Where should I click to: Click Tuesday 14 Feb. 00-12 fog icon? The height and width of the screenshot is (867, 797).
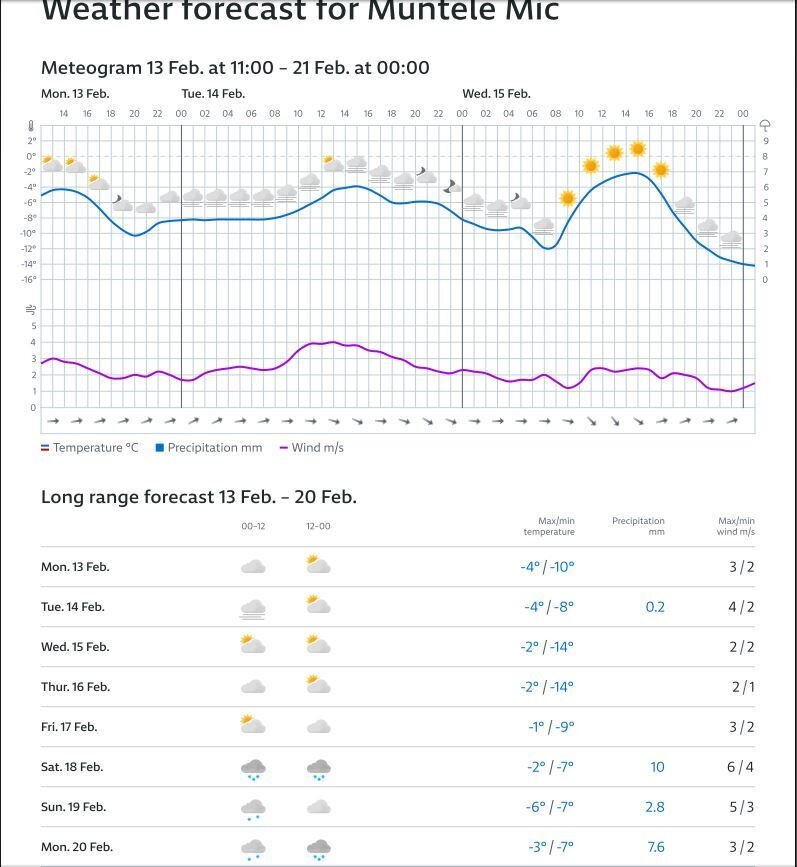click(253, 607)
